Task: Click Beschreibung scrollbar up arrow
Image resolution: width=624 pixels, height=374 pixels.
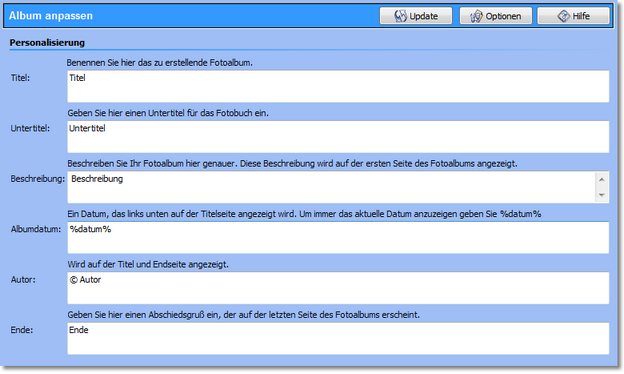Action: pyautogui.click(x=602, y=180)
